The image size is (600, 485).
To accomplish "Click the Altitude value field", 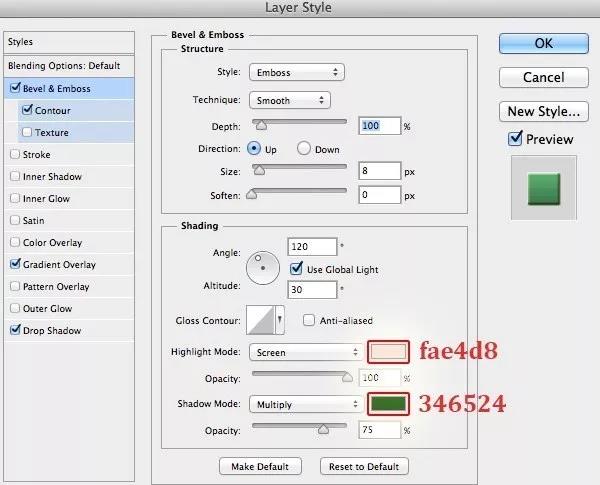I will [x=312, y=289].
